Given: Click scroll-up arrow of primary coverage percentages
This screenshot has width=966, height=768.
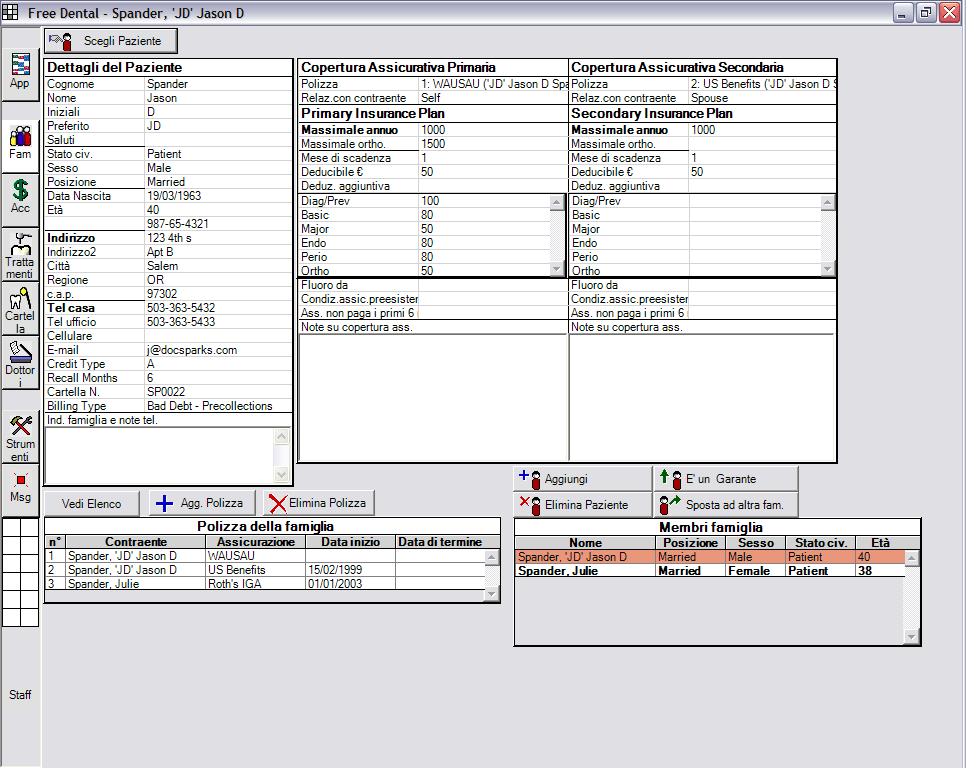Looking at the screenshot, I should click(556, 202).
